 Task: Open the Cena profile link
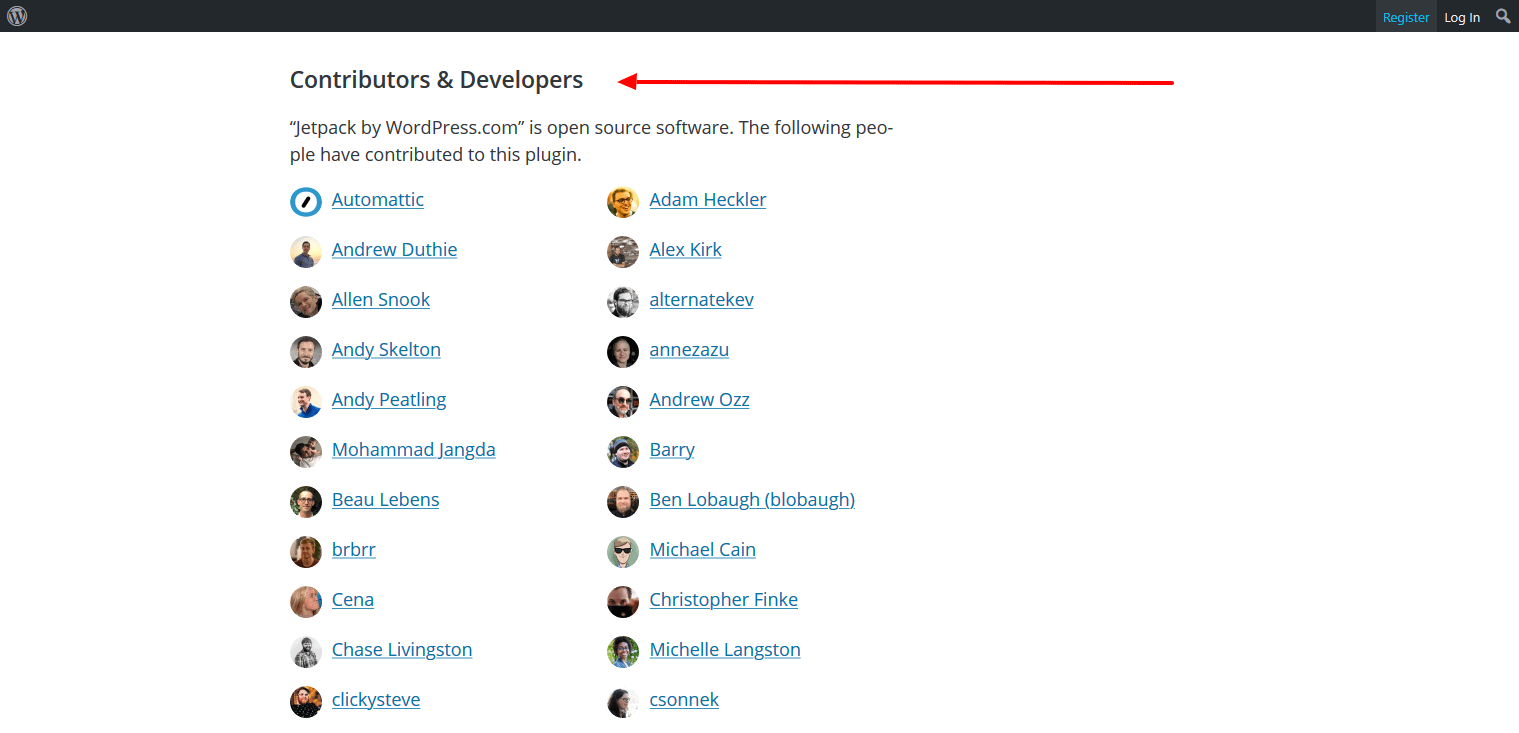(x=353, y=599)
